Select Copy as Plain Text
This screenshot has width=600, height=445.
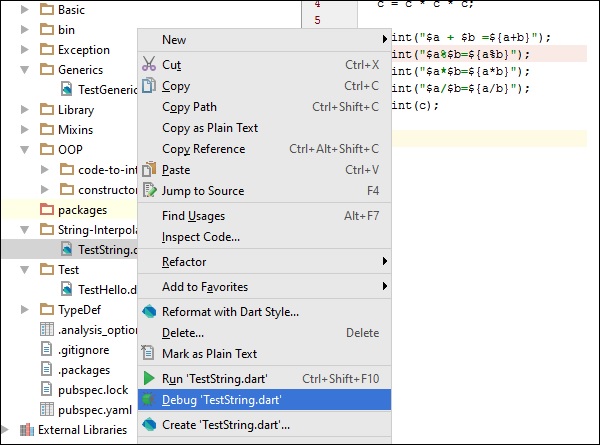[210, 128]
